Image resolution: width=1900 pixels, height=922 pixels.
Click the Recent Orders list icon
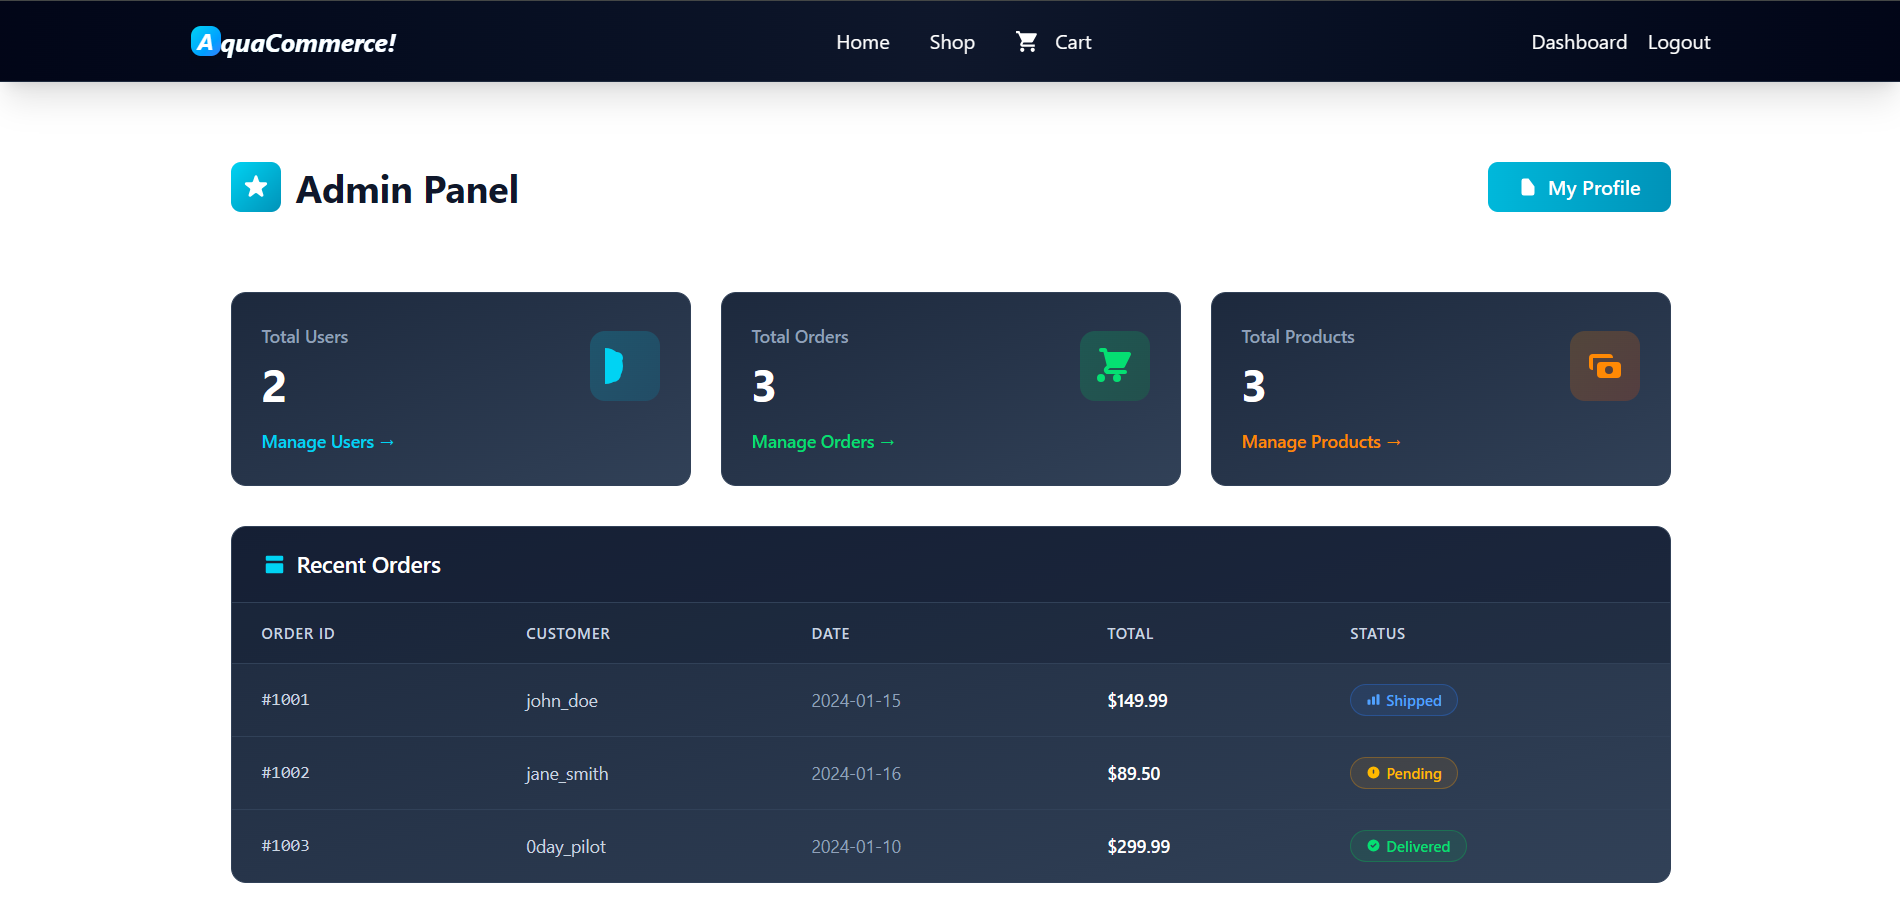point(274,565)
